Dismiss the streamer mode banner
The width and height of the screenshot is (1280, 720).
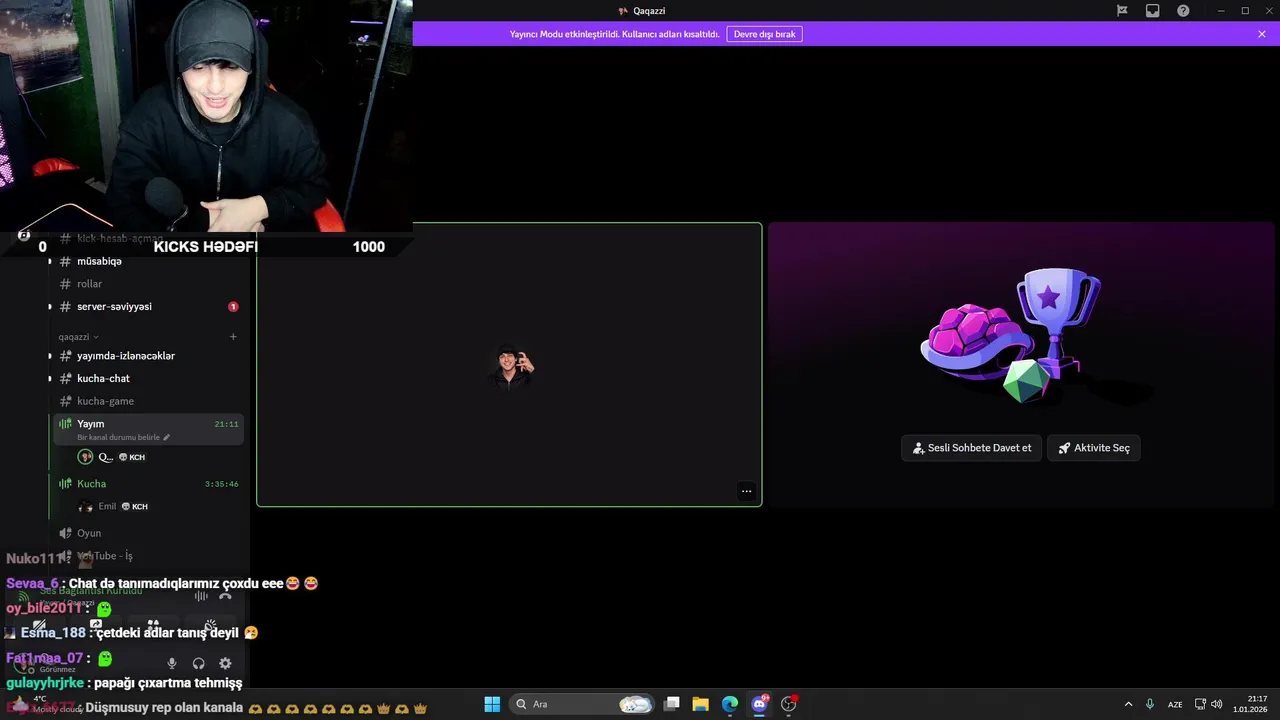pyautogui.click(x=1262, y=34)
